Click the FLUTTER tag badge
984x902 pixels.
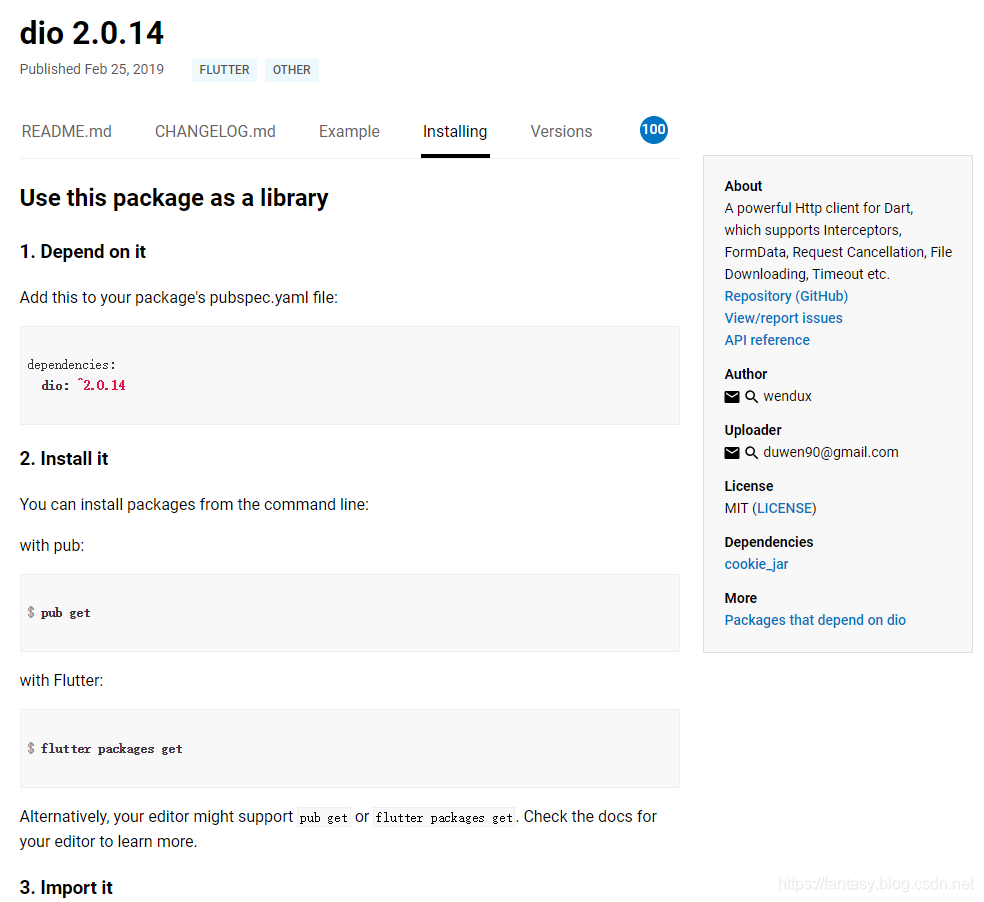tap(224, 70)
